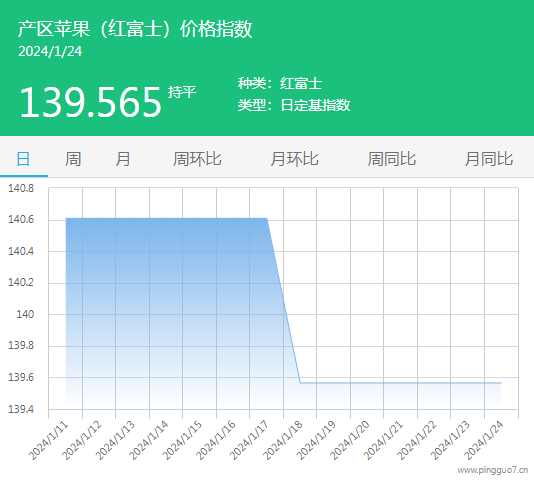The height and width of the screenshot is (481, 534).
Task: Click the 2024/1/21 x-axis date label
Action: pos(383,440)
